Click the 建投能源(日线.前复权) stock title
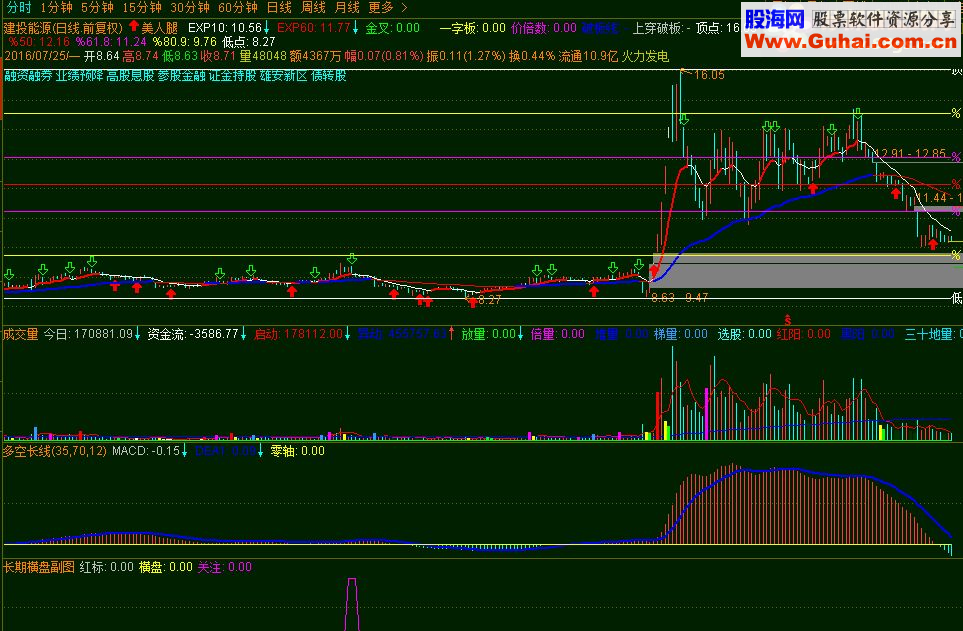963x631 pixels. tap(63, 28)
